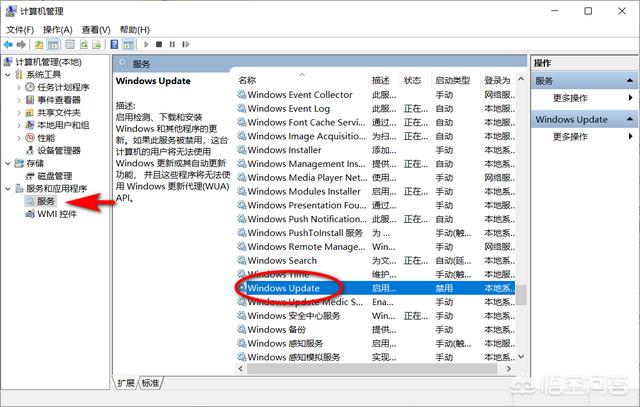The image size is (640, 407).
Task: Click the Windows Search service gear icon
Action: pos(242,260)
